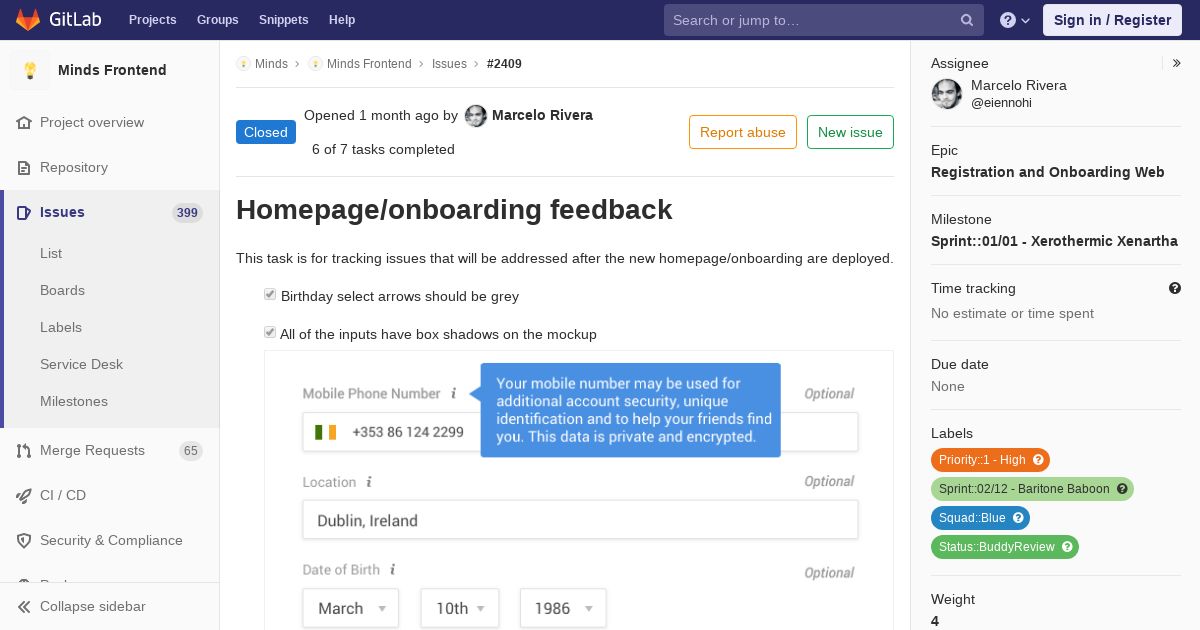
Task: Open the Help menu item in the navbar
Action: 342,20
